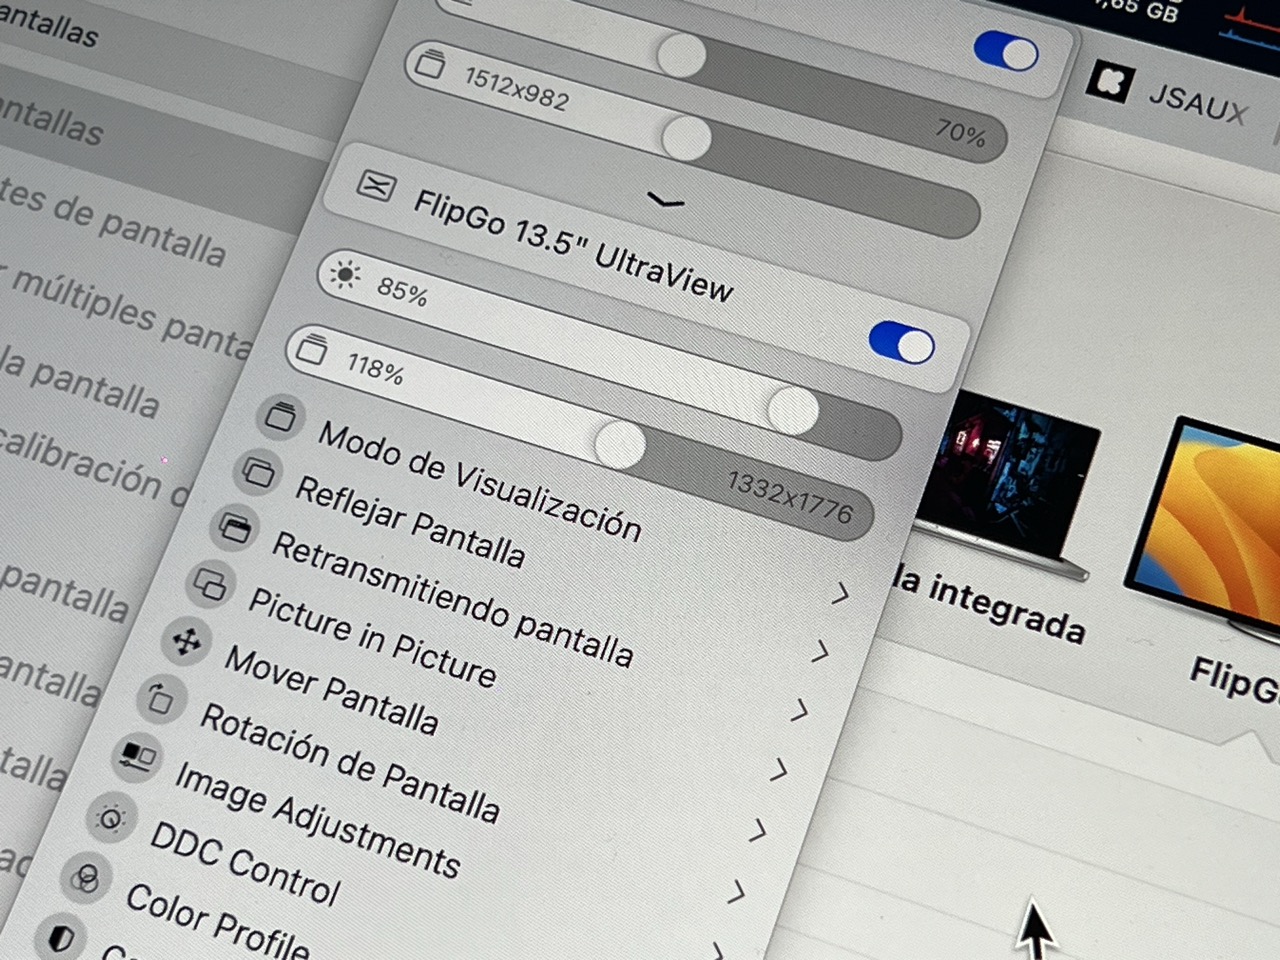
Task: Open the Retransmitiendo pantalla menu entry
Action: pos(453,599)
